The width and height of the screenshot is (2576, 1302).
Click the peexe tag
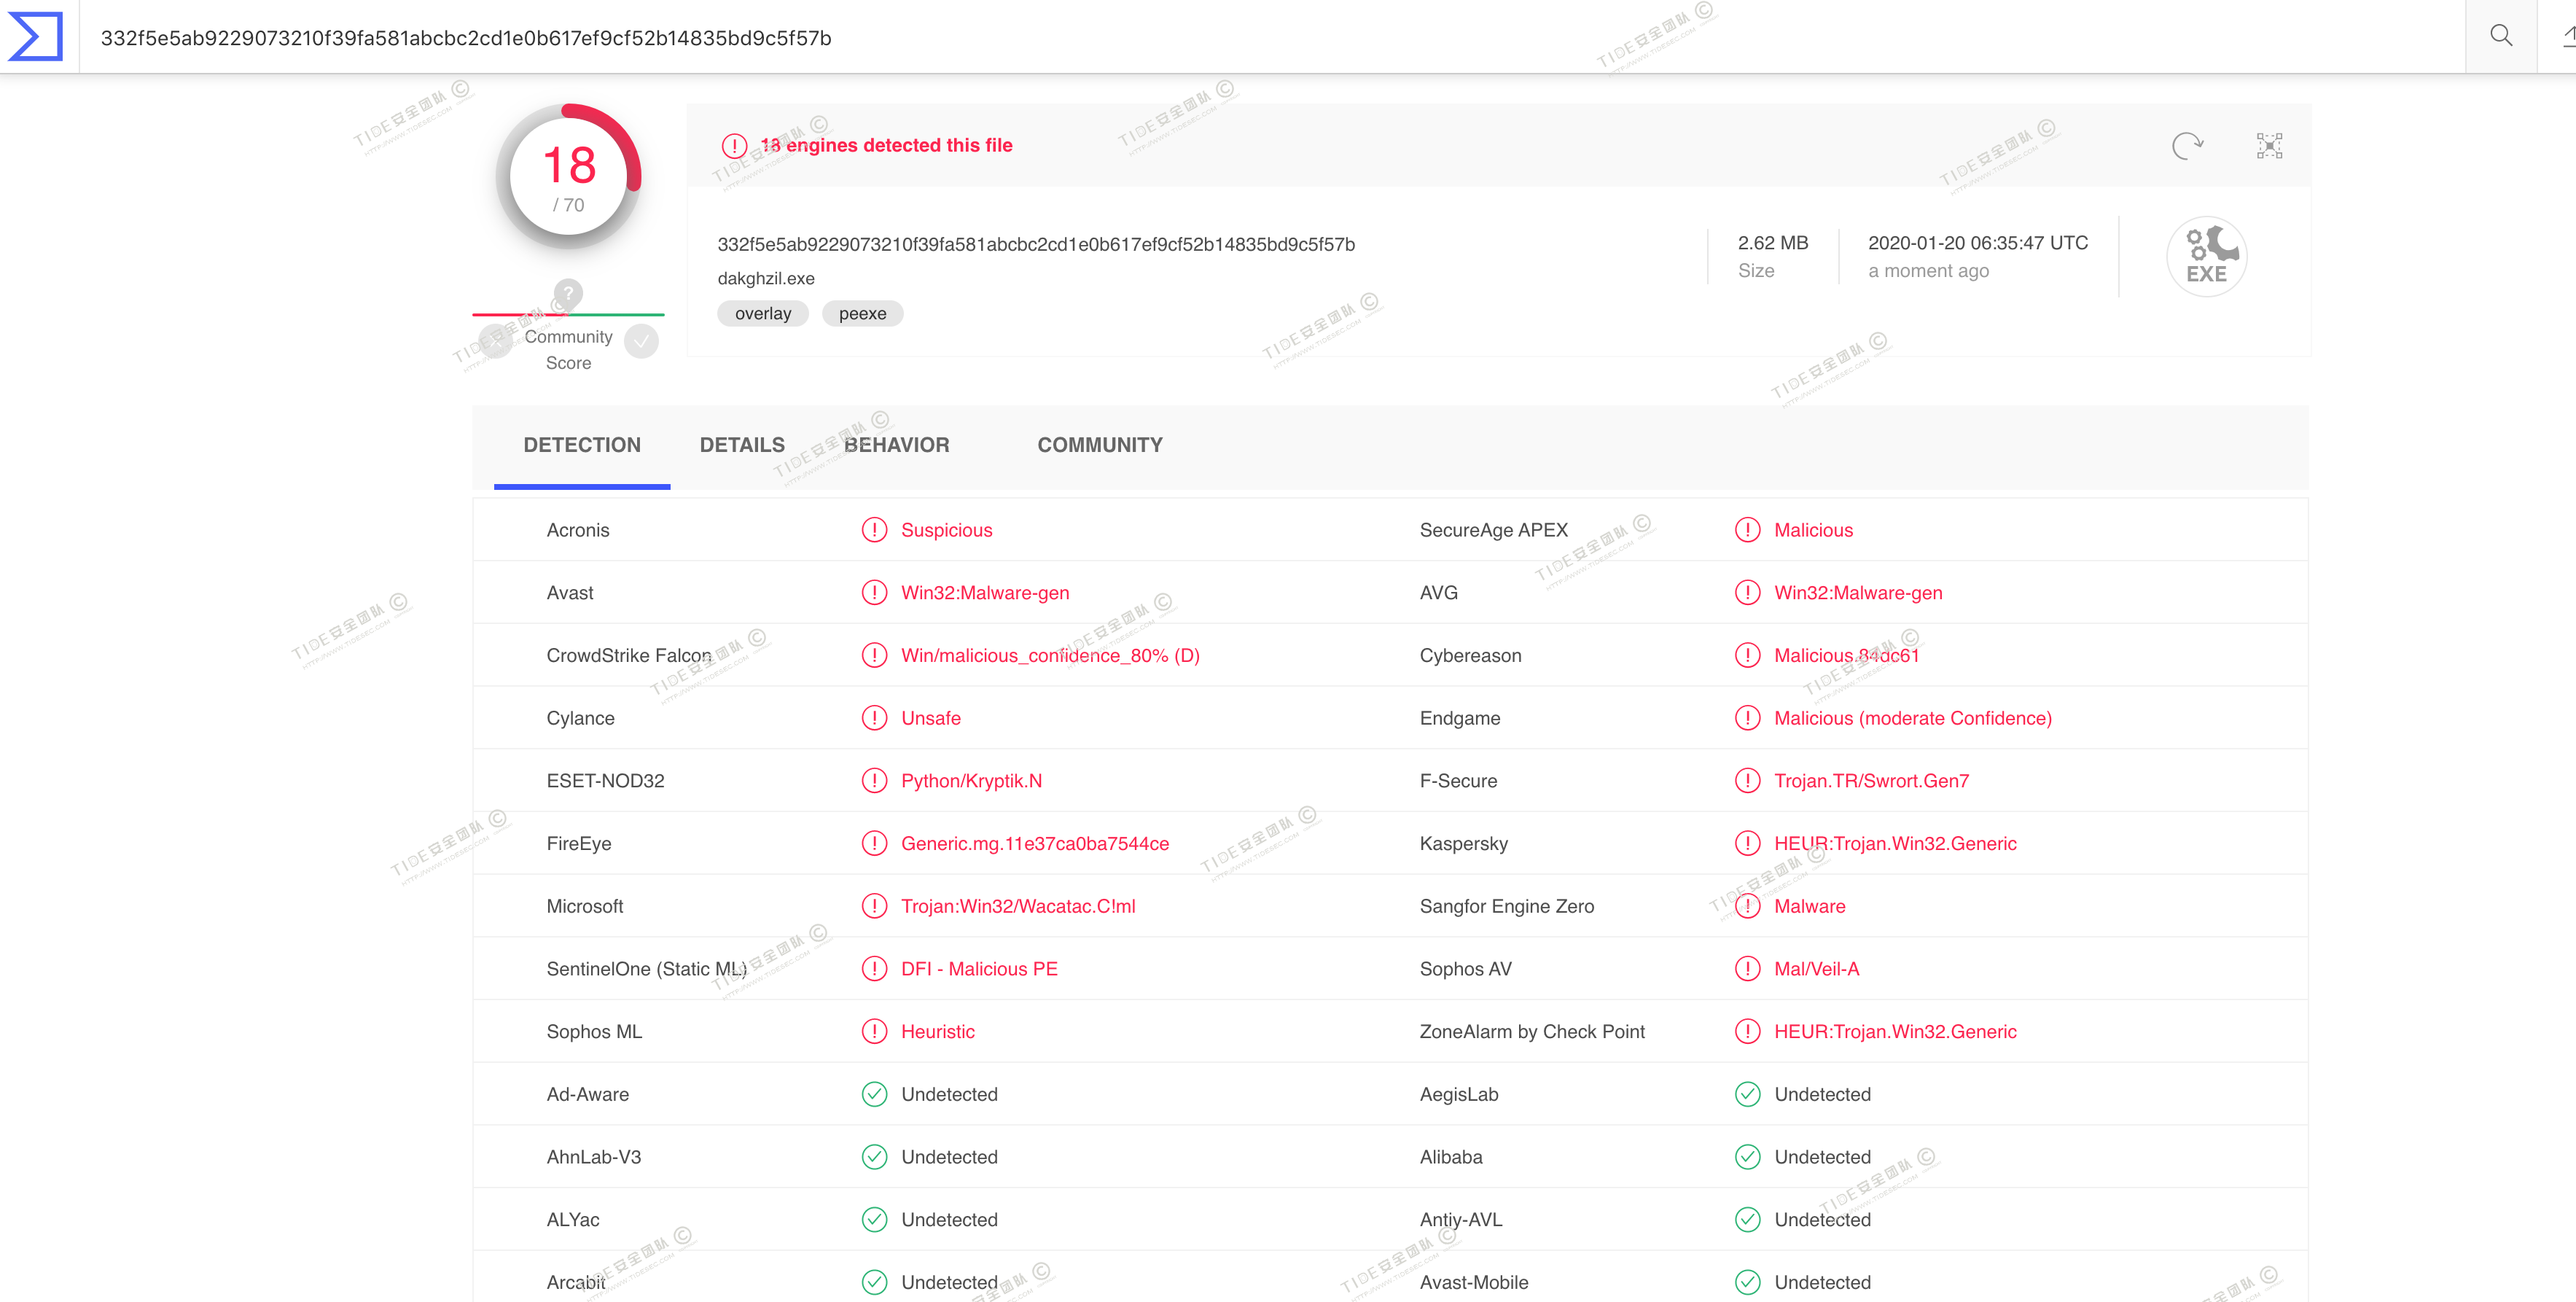862,314
